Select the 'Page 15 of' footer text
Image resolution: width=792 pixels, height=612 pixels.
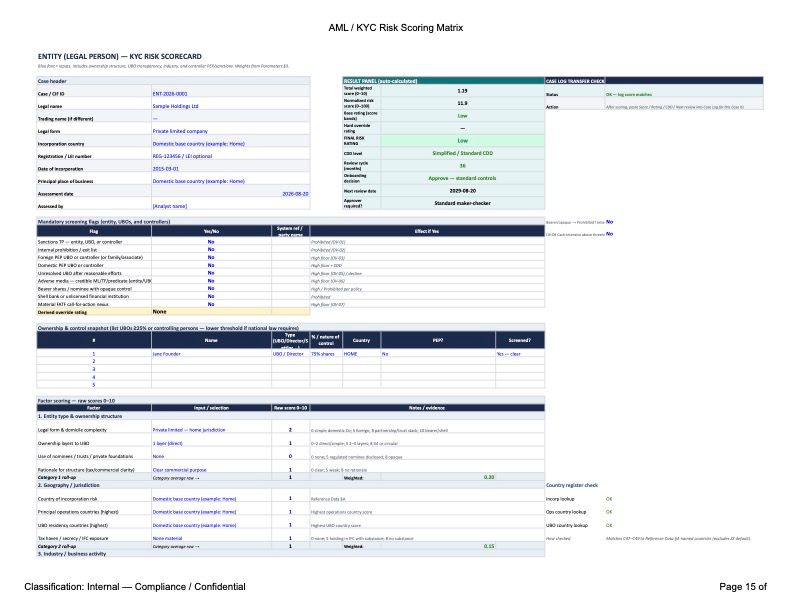click(x=743, y=587)
